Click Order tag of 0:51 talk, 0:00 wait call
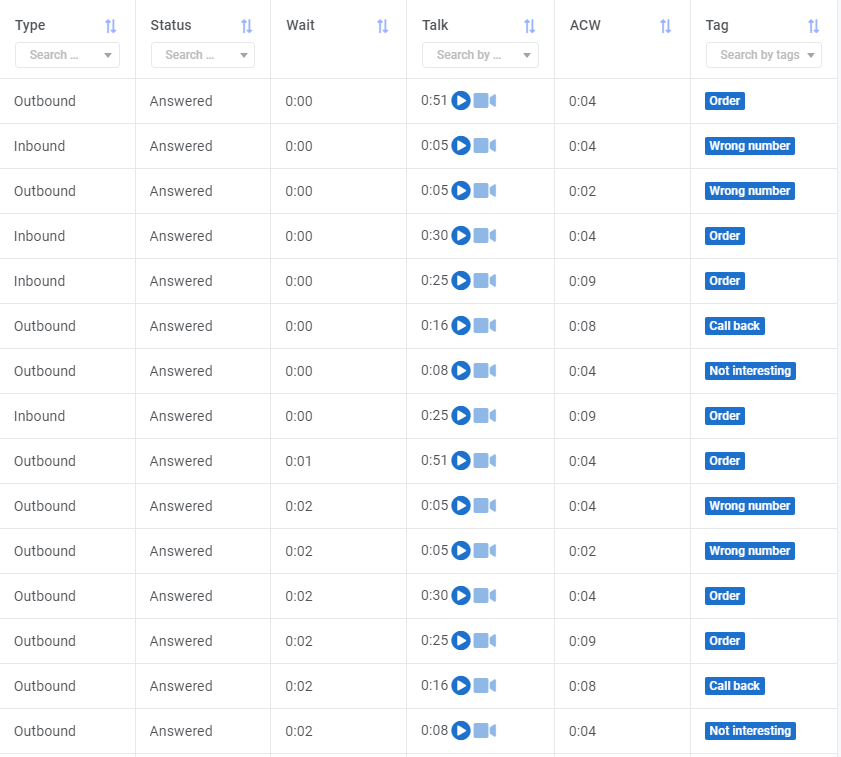 (725, 101)
